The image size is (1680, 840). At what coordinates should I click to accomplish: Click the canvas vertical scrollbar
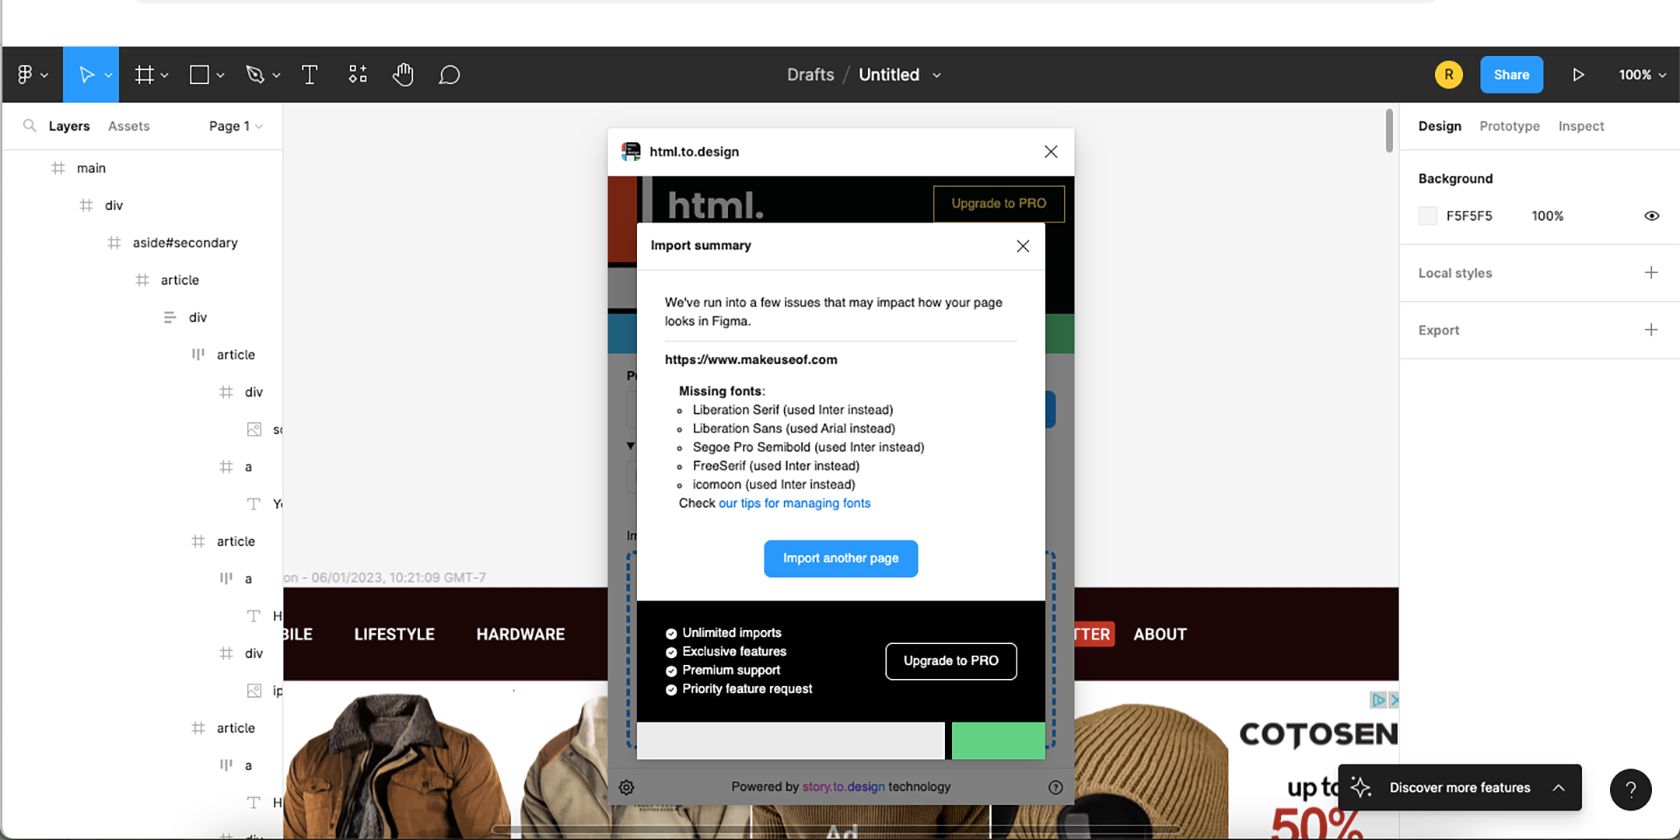point(1389,131)
